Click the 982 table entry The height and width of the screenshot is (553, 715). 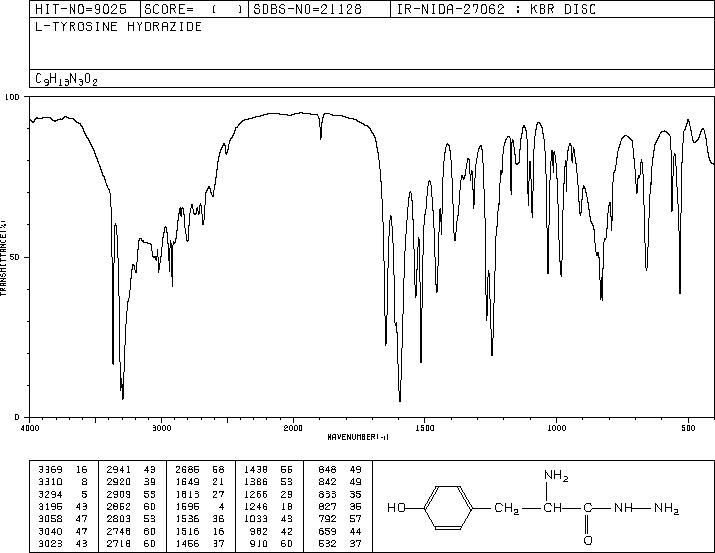pos(258,531)
